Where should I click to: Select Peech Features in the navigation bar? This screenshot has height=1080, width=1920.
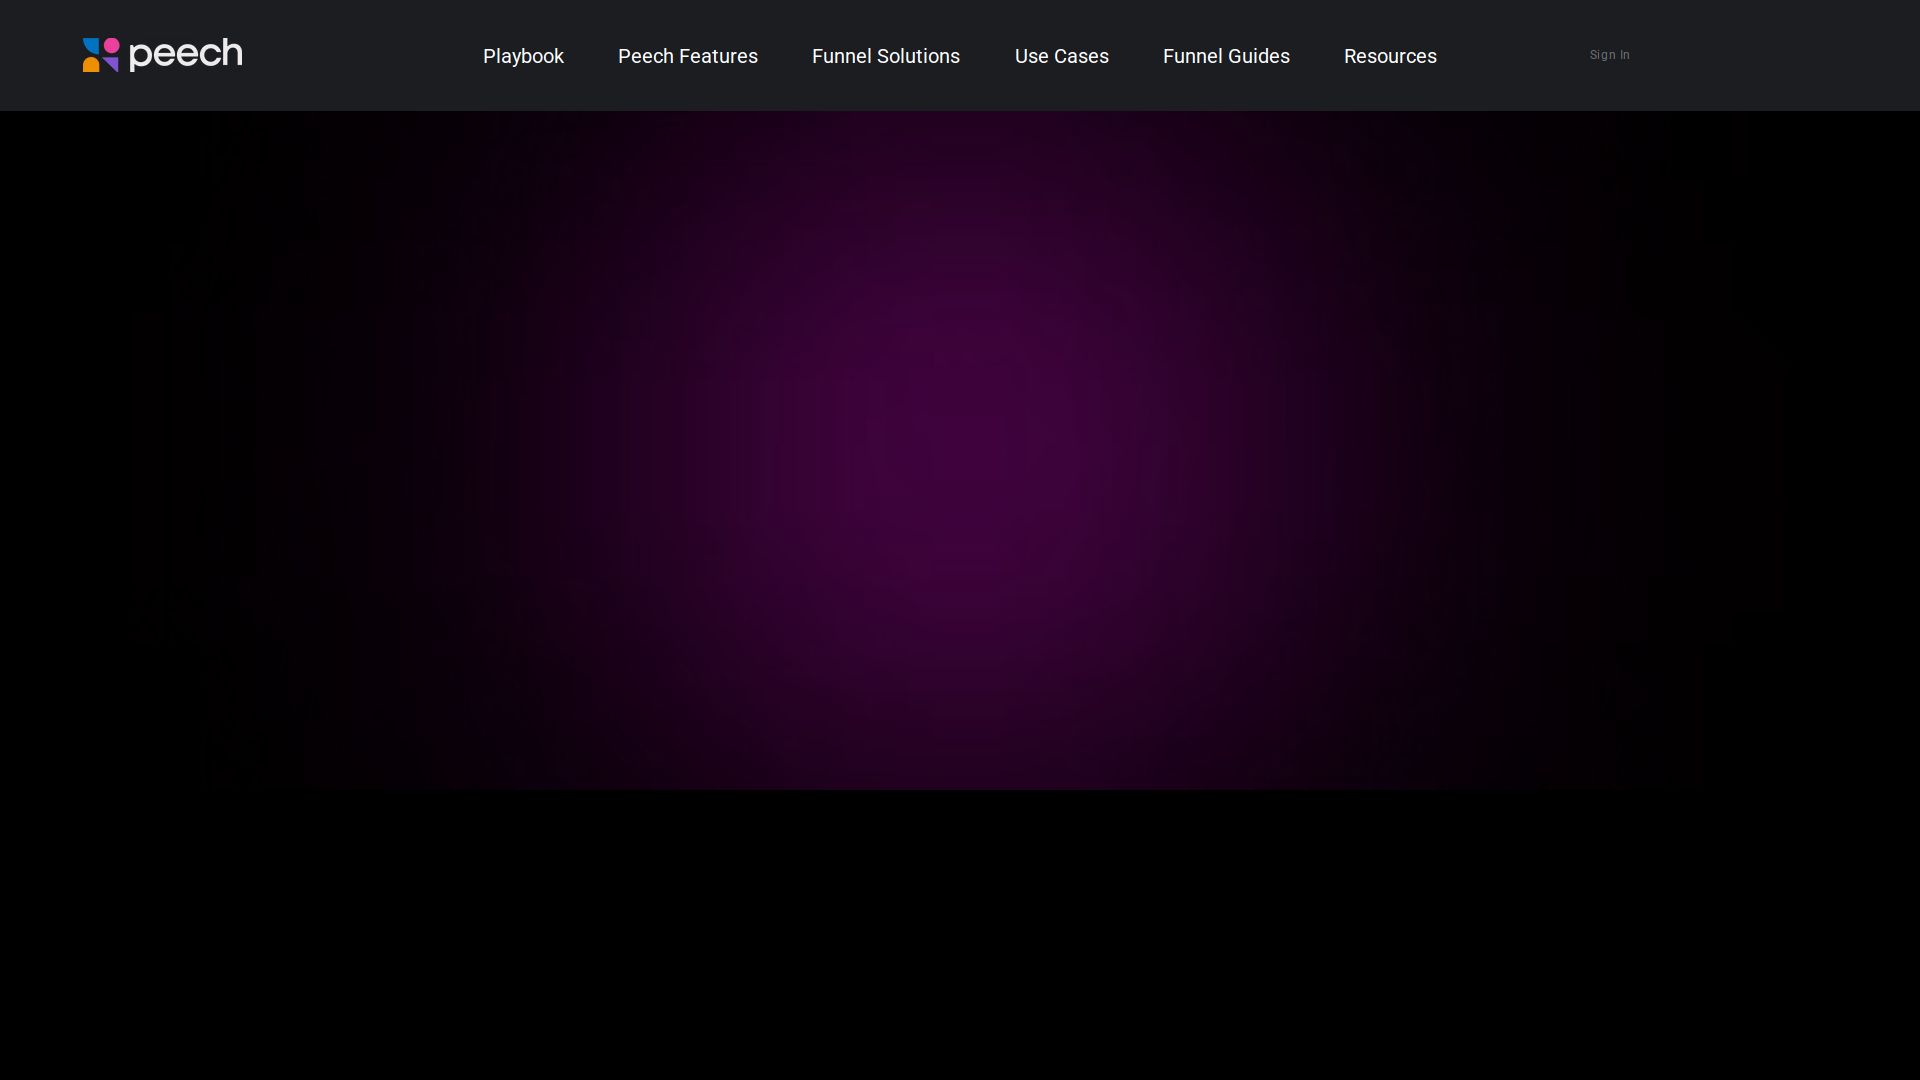[687, 56]
